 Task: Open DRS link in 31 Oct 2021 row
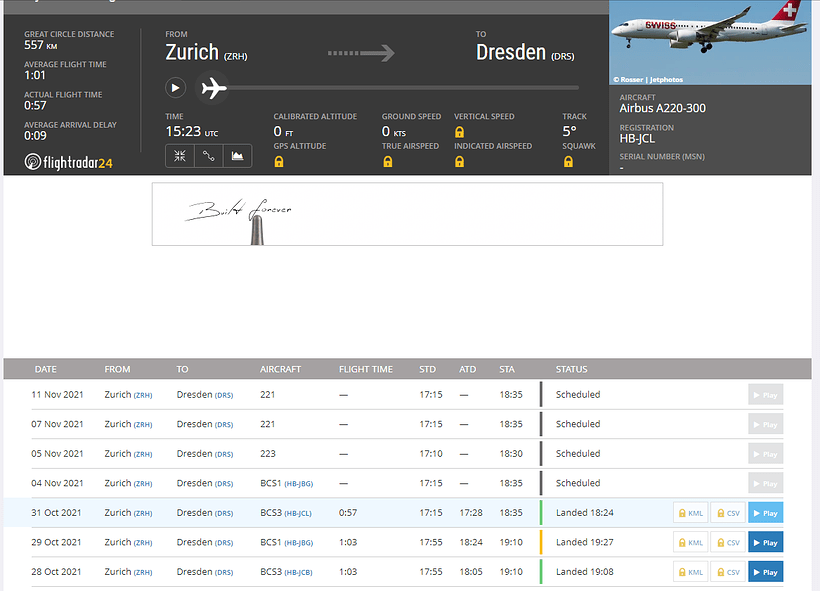(x=224, y=514)
